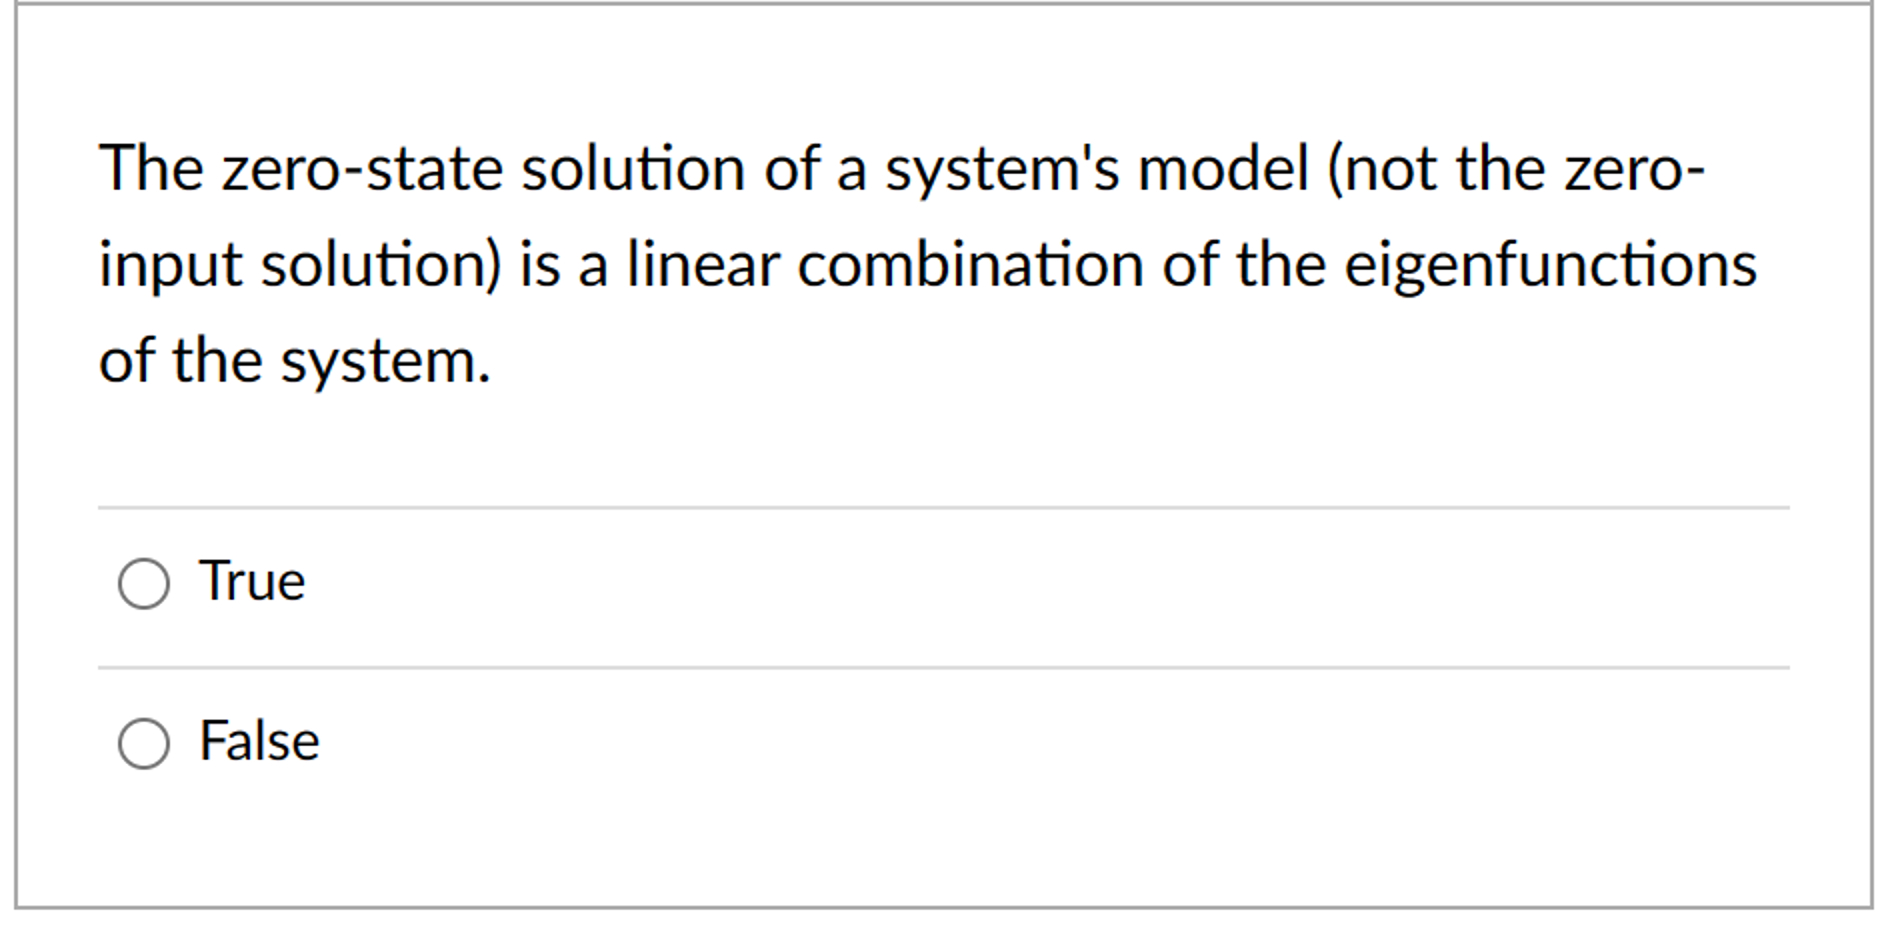Click the circle next to True

[143, 581]
